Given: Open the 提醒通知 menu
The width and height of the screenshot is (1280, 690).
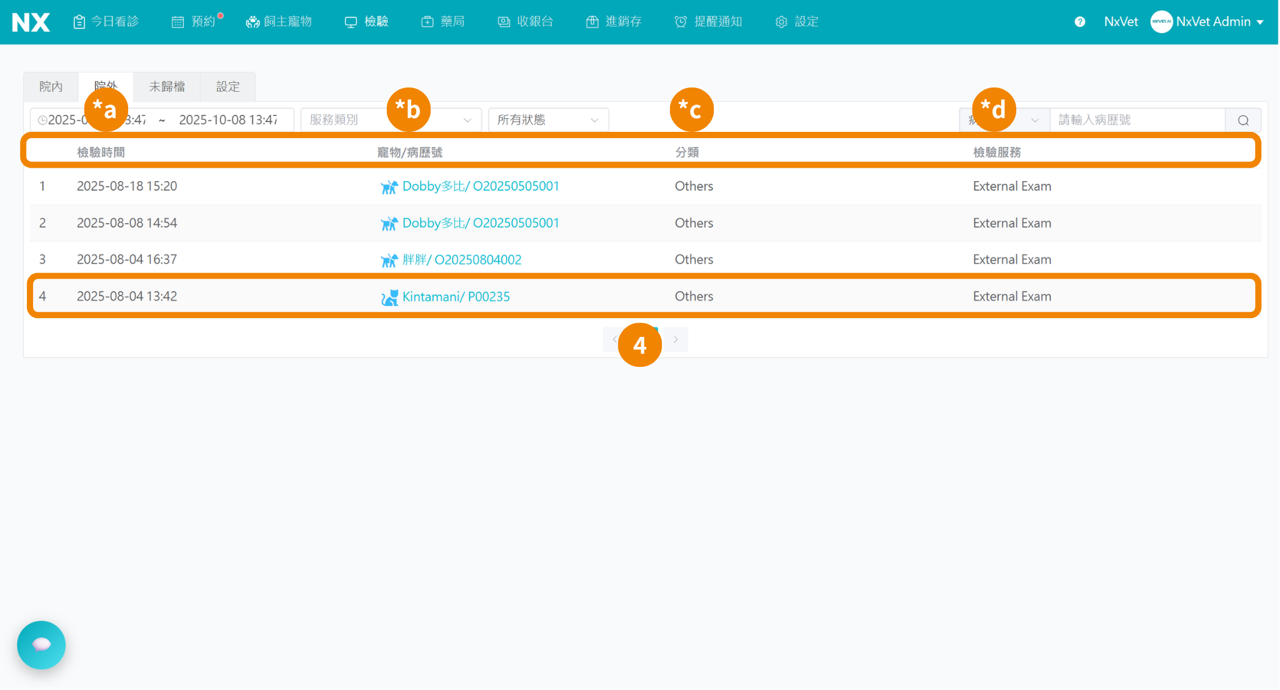Looking at the screenshot, I should point(708,22).
